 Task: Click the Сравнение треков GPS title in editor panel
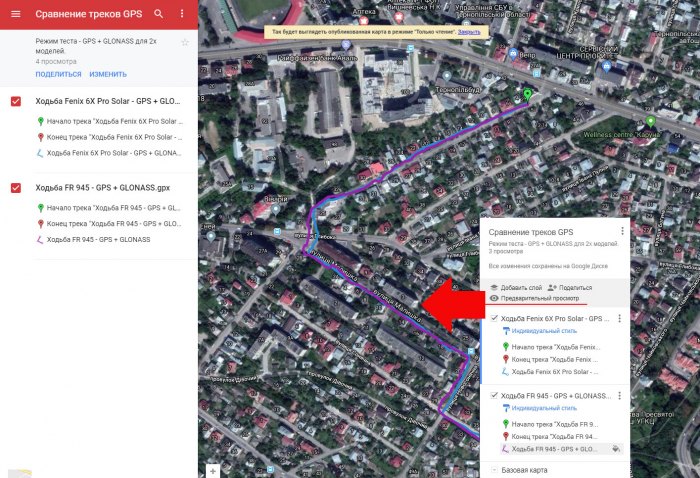coord(531,232)
